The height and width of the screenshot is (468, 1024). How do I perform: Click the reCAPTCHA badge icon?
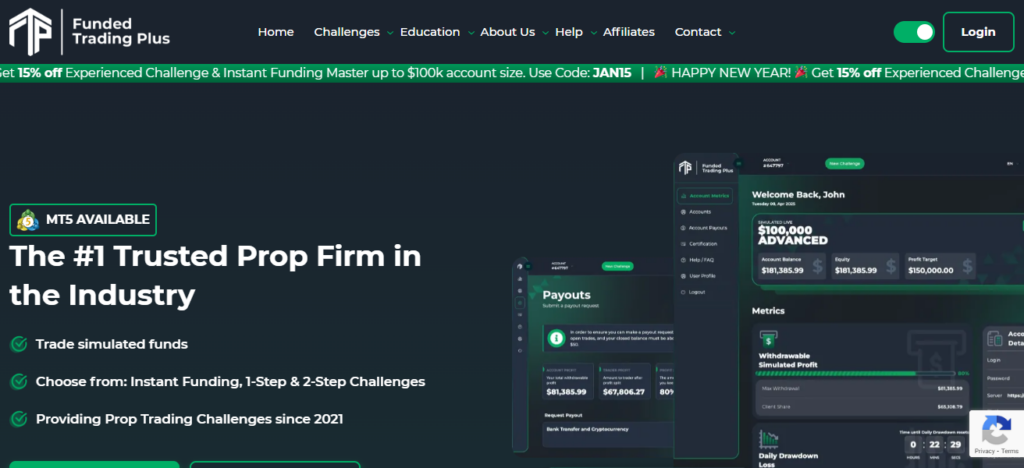[996, 429]
